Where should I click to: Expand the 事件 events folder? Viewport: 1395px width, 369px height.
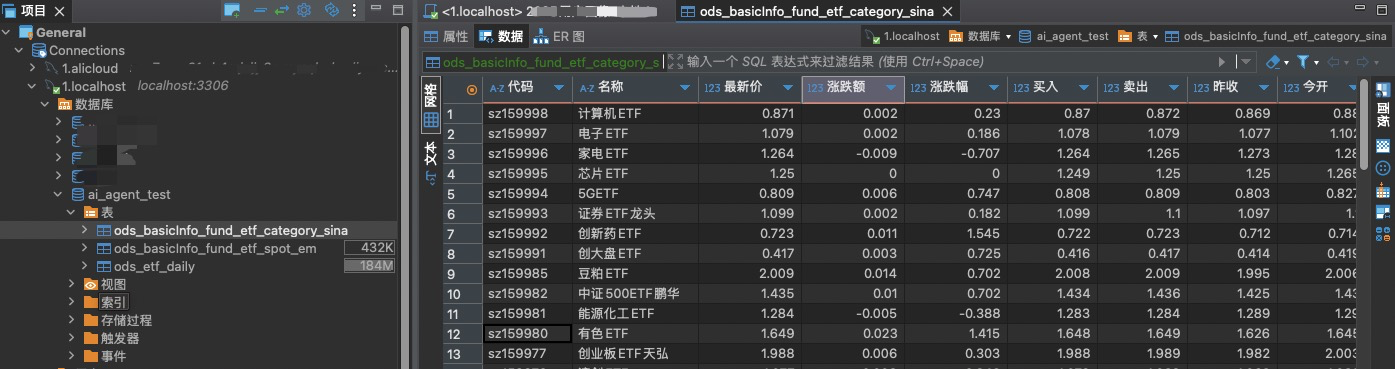tap(71, 356)
